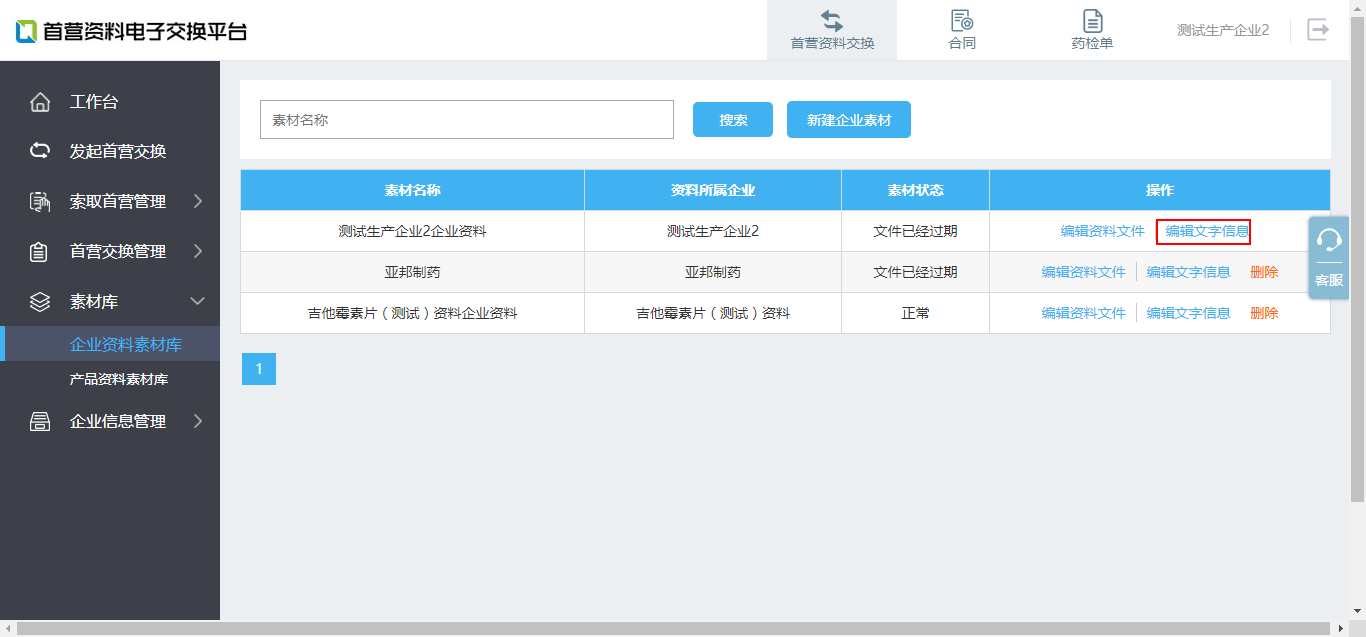Viewport: 1366px width, 637px height.
Task: Click 资料所属企业 column header
Action: click(x=713, y=190)
